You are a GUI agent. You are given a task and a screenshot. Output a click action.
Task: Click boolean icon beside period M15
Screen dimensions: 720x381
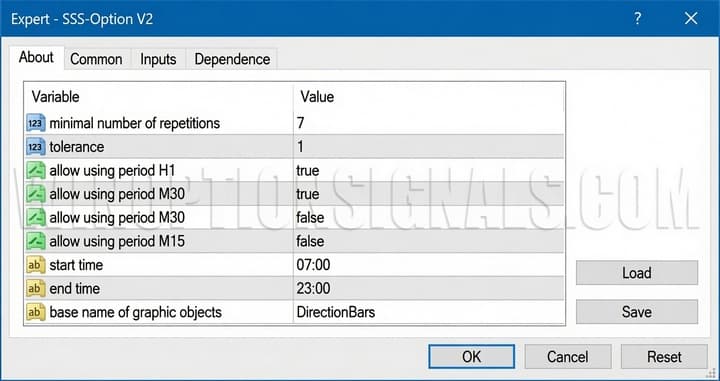point(36,241)
